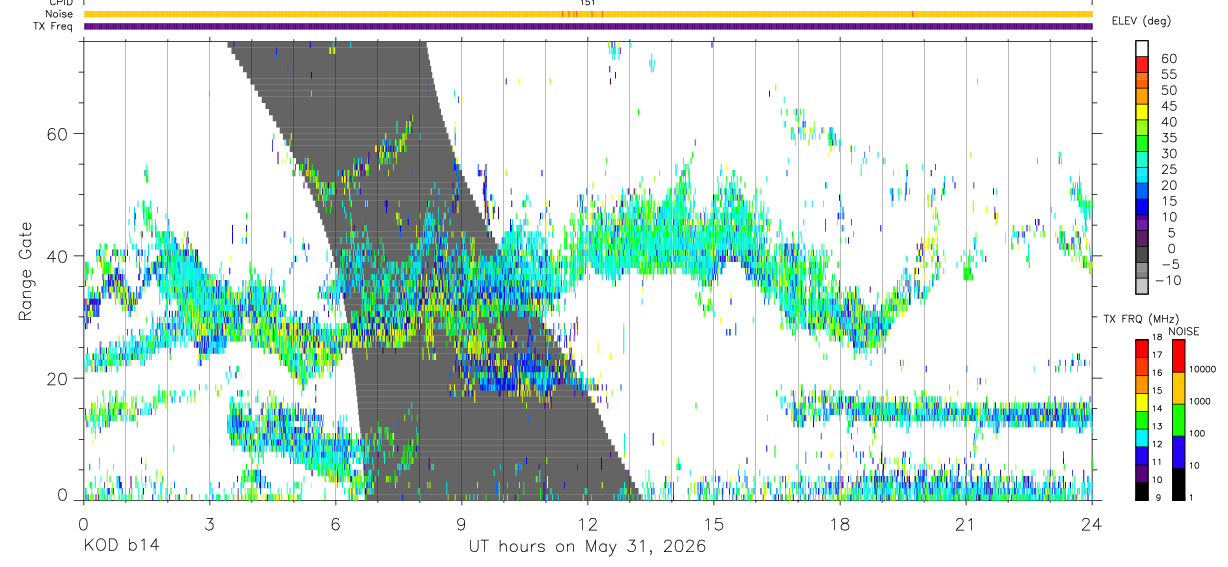The height and width of the screenshot is (567, 1228).
Task: Pick the black segment of the TX FRQ colorbar
Action: coord(1142,492)
